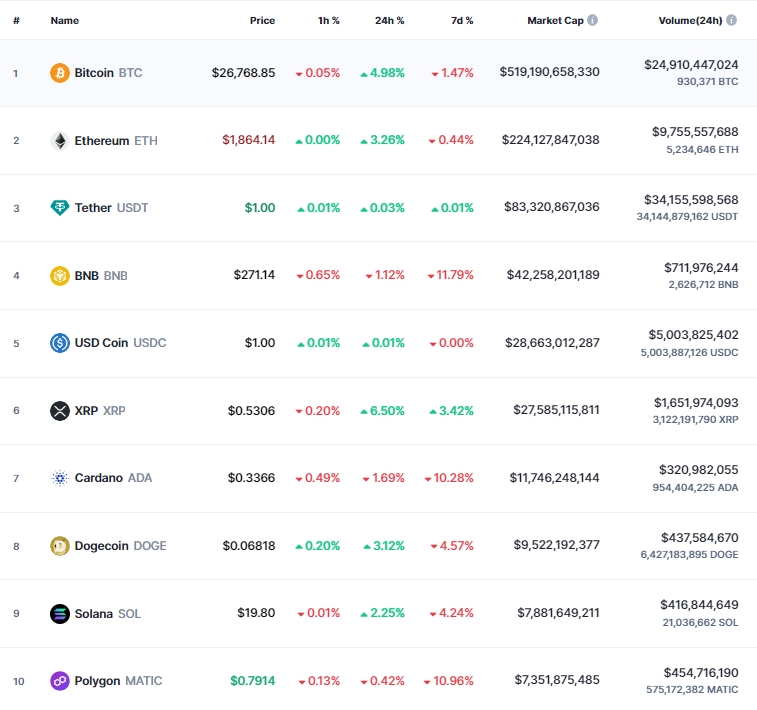Click Cardano price $0.3366
Image resolution: width=757 pixels, height=710 pixels.
(x=252, y=478)
